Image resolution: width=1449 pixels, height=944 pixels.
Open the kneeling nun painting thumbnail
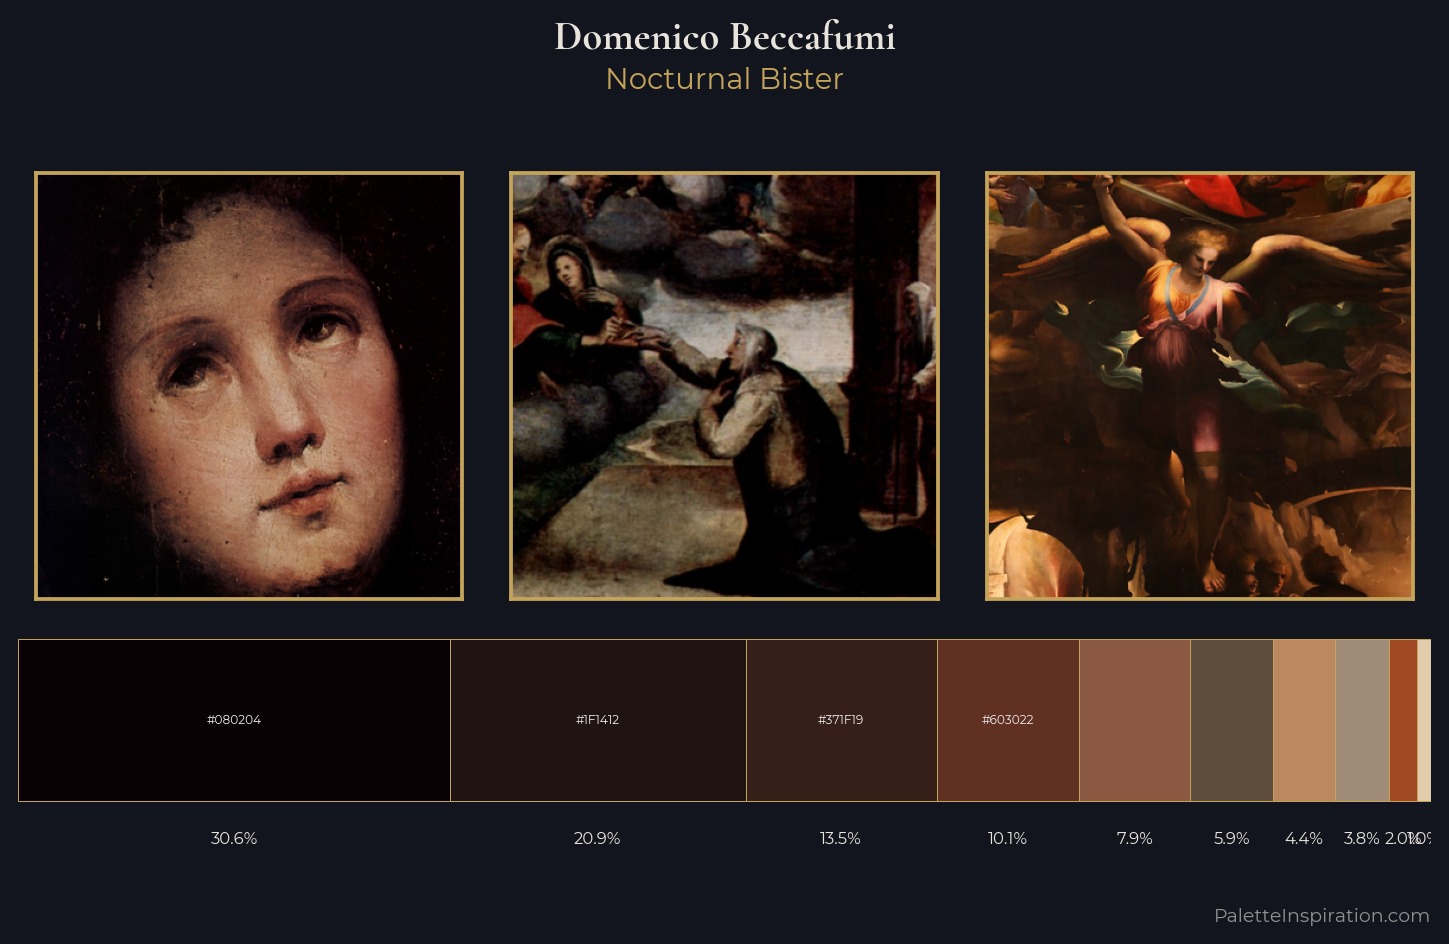[724, 386]
